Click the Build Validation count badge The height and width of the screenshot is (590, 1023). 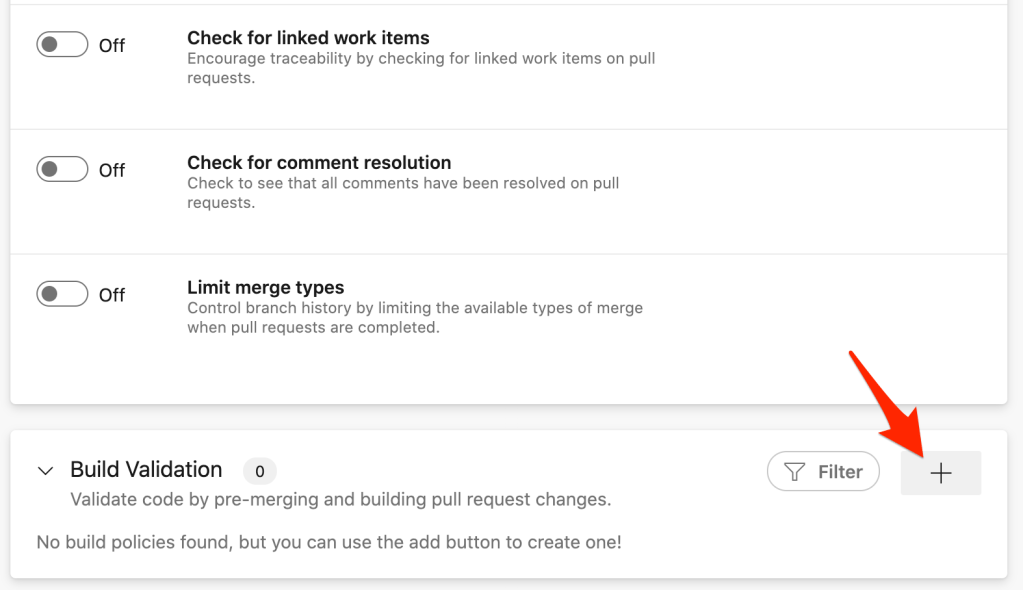(259, 471)
